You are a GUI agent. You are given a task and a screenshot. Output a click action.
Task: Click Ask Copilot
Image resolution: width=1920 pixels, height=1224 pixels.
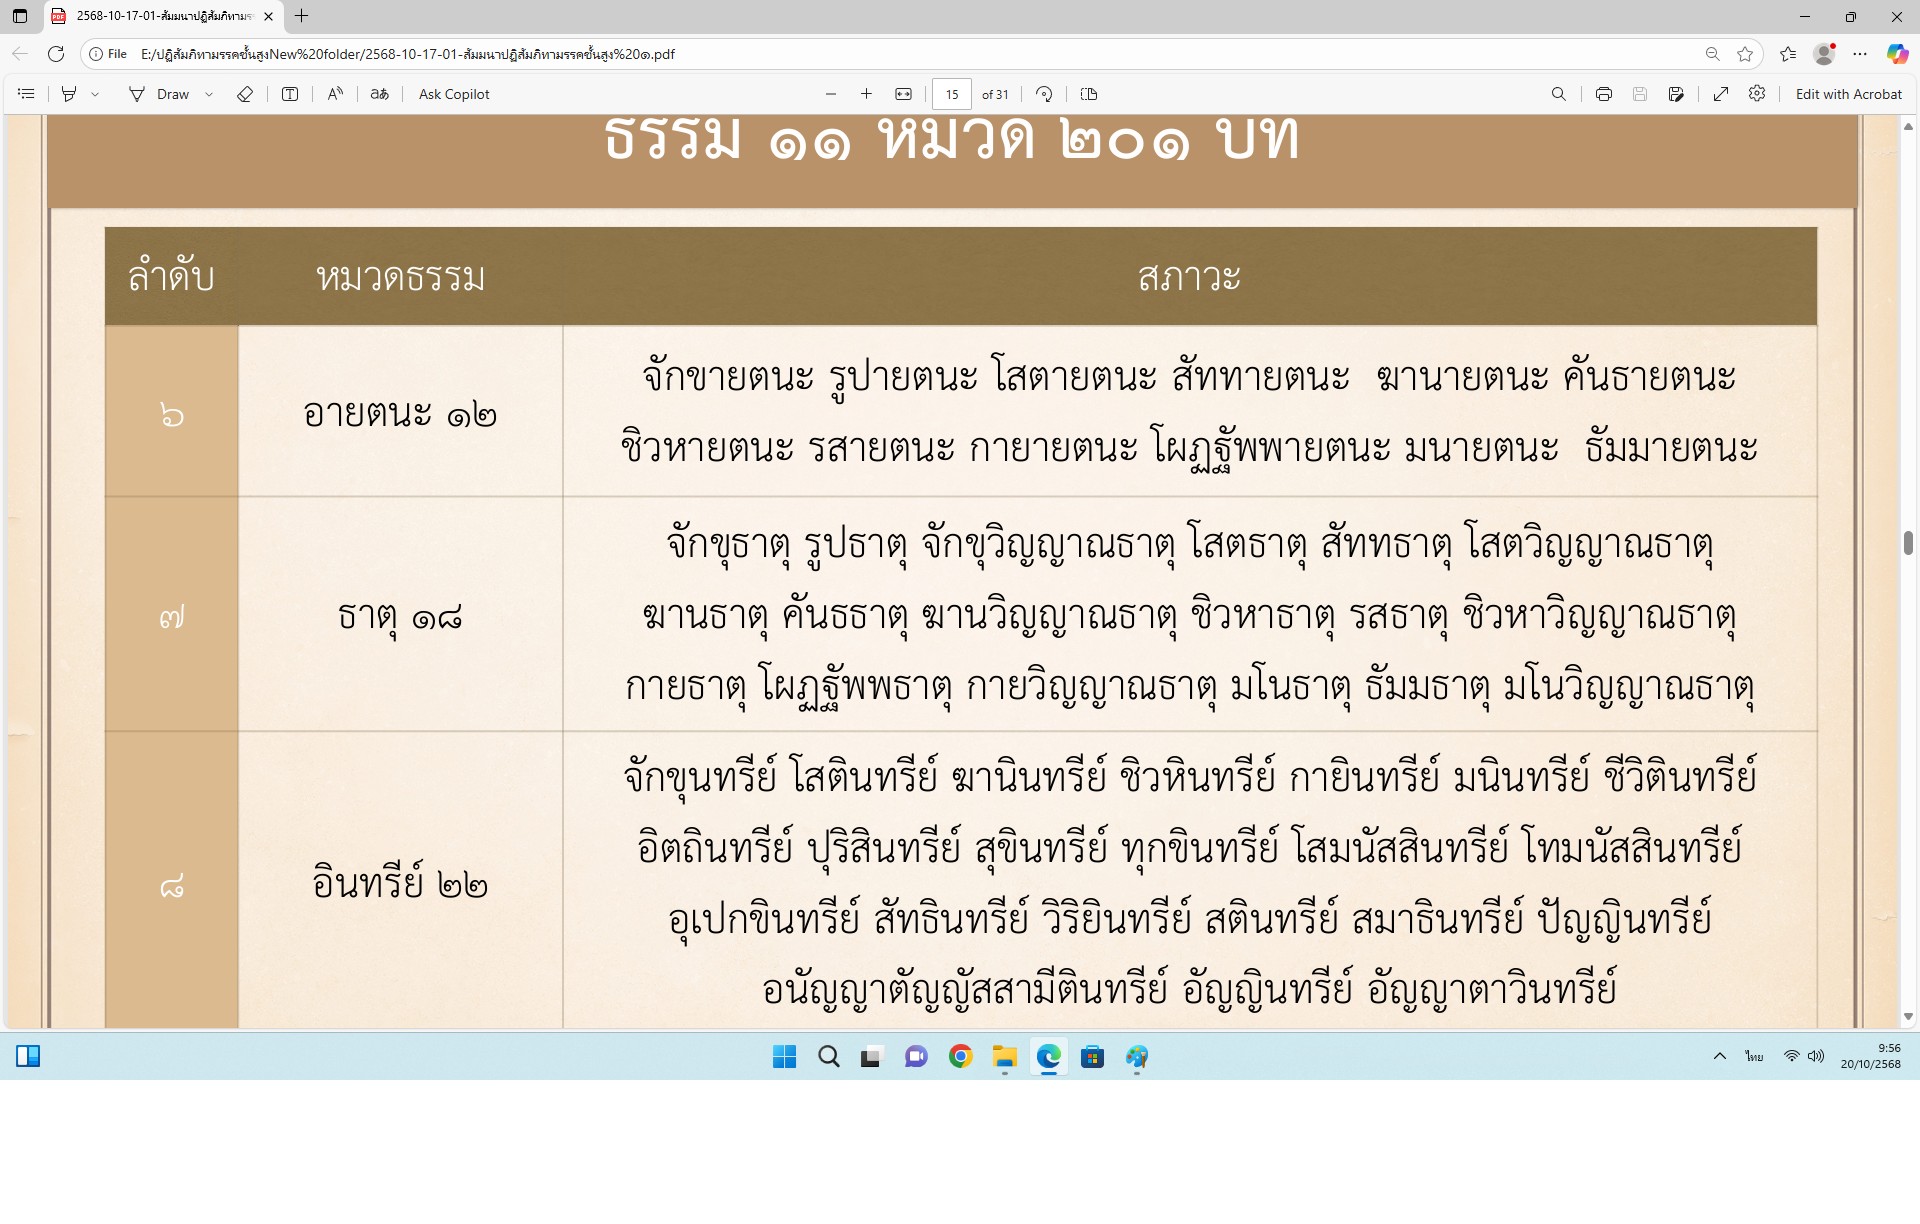454,94
